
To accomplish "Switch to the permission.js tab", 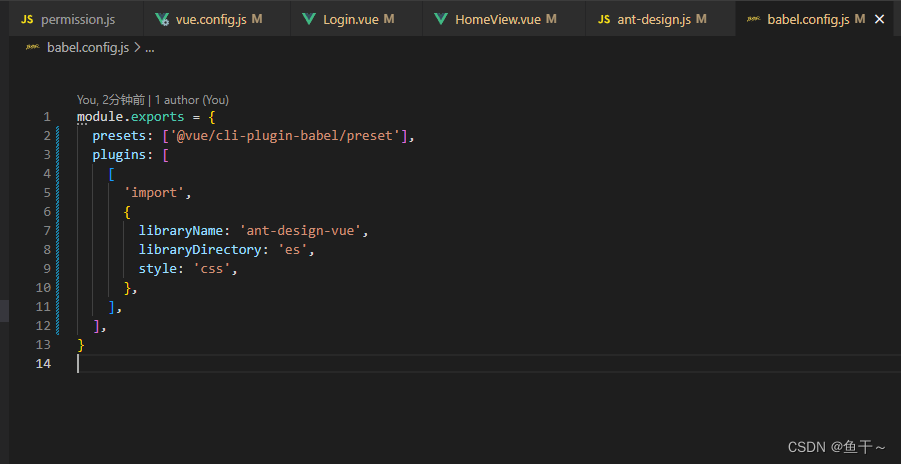I will [78, 20].
